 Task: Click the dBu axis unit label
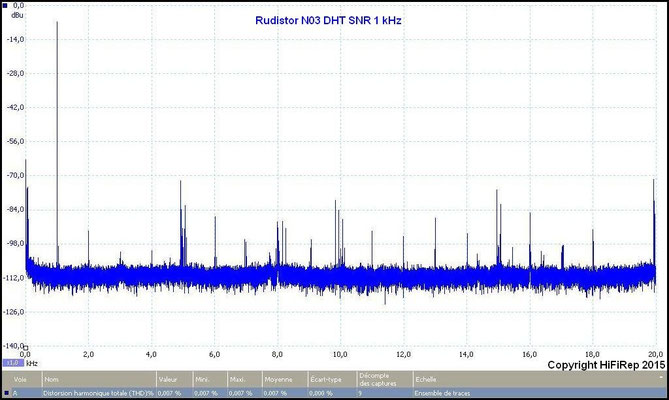pos(19,14)
